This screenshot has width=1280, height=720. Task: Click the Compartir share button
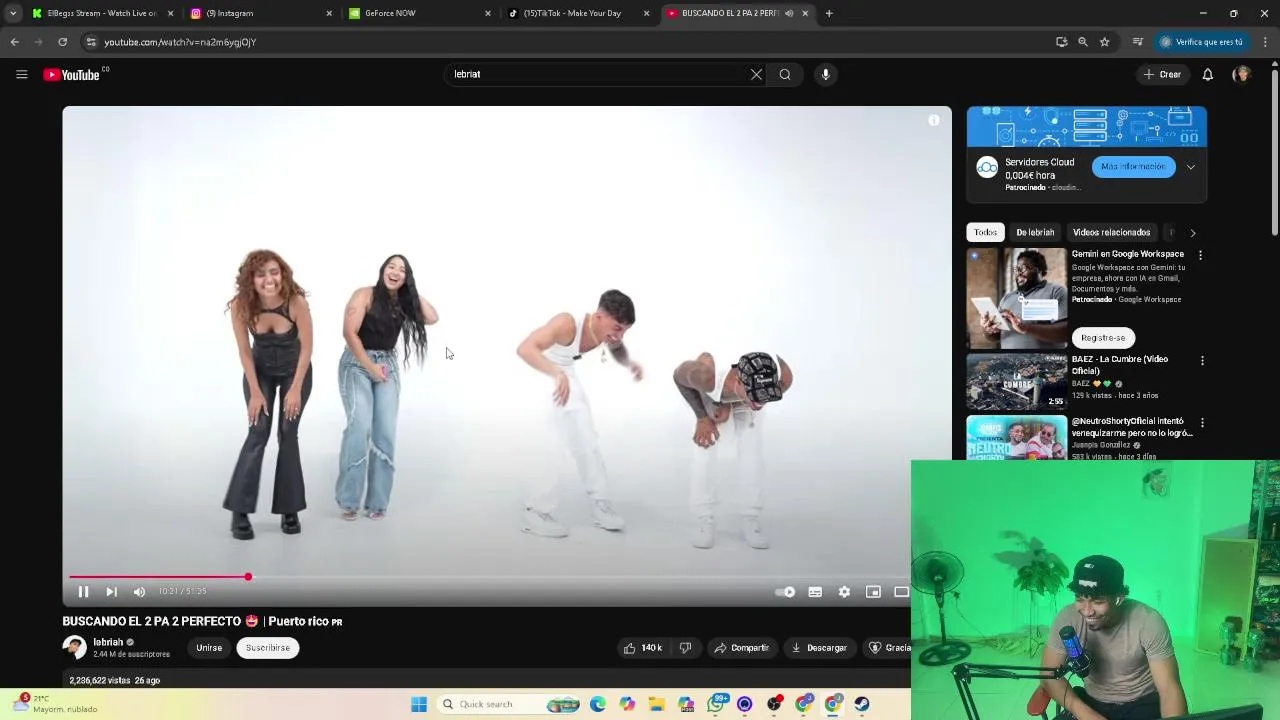(741, 648)
